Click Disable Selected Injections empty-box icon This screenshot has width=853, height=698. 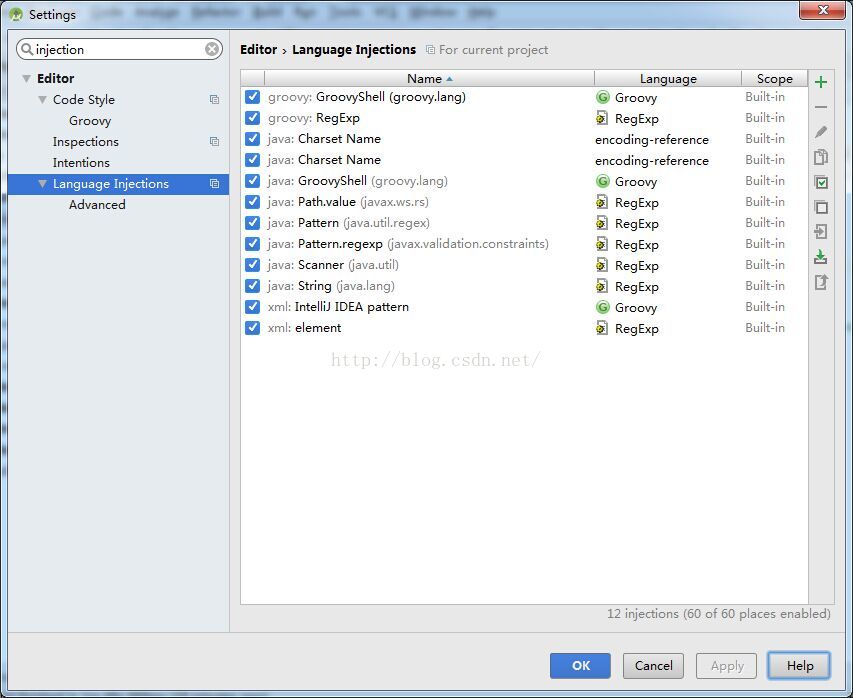(821, 207)
